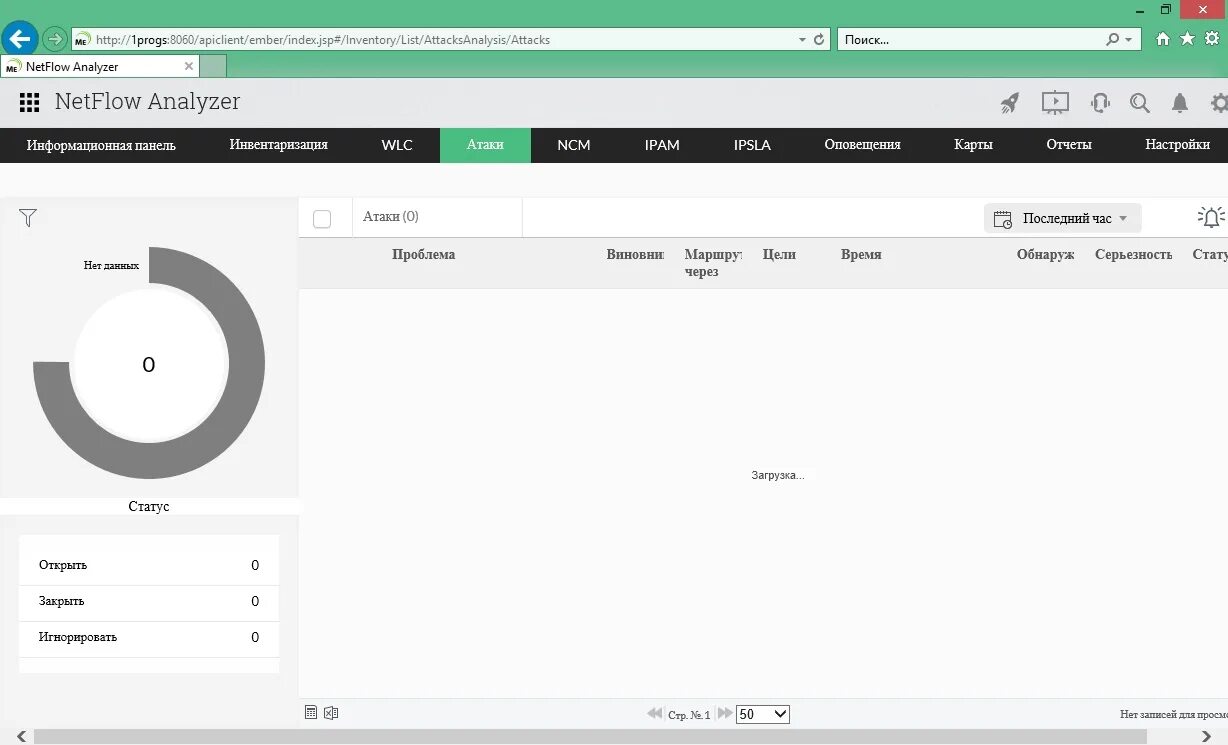The height and width of the screenshot is (745, 1228).
Task: Click the browser back arrow button
Action: coord(20,39)
